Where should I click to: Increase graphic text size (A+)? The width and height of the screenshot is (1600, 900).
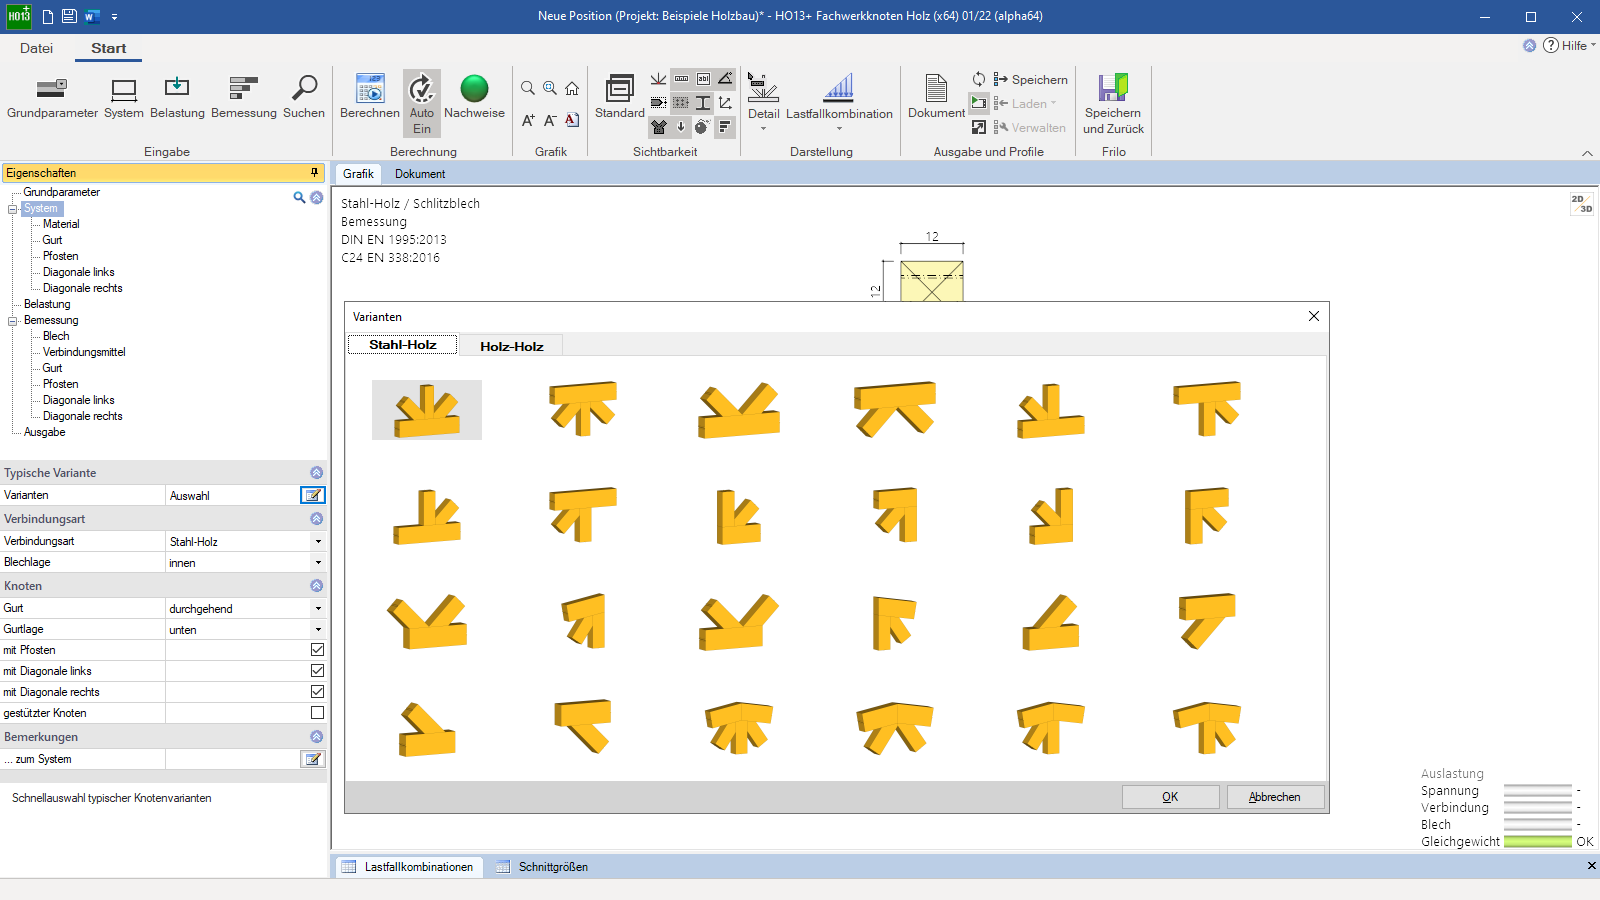(528, 120)
